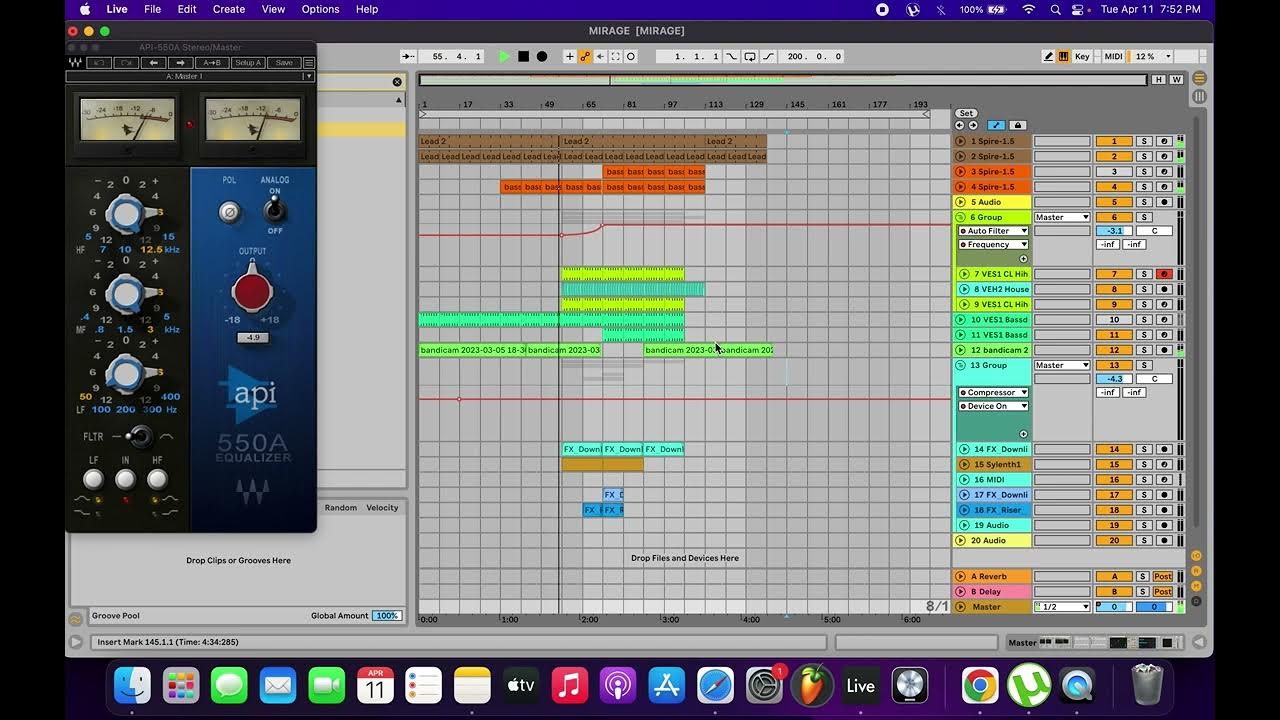The image size is (1280, 720).
Task: Open the Device On parameter chooser
Action: tap(993, 406)
